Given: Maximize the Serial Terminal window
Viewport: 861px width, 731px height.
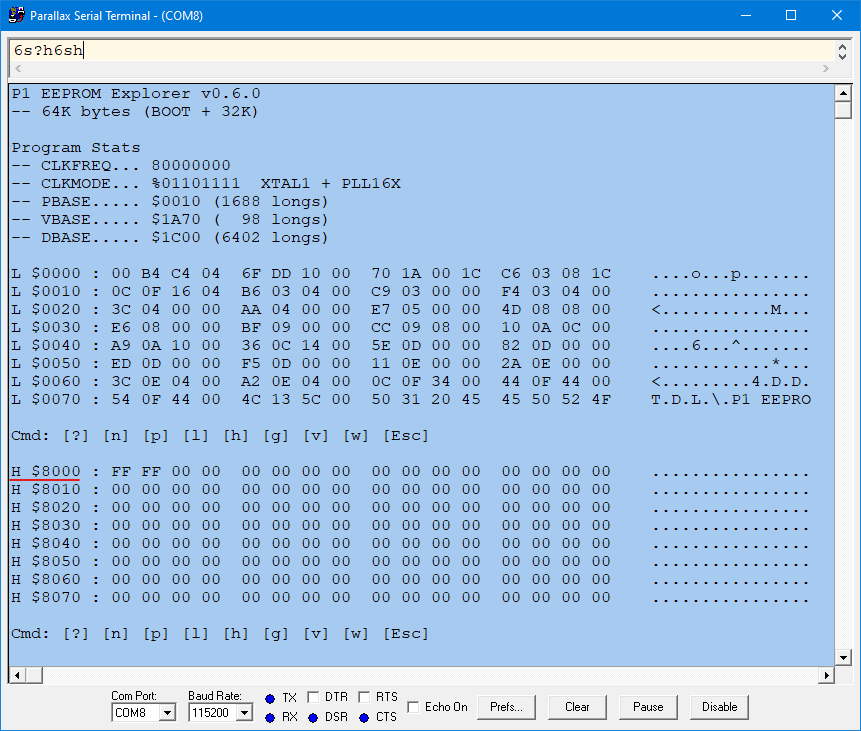Looking at the screenshot, I should (x=791, y=15).
